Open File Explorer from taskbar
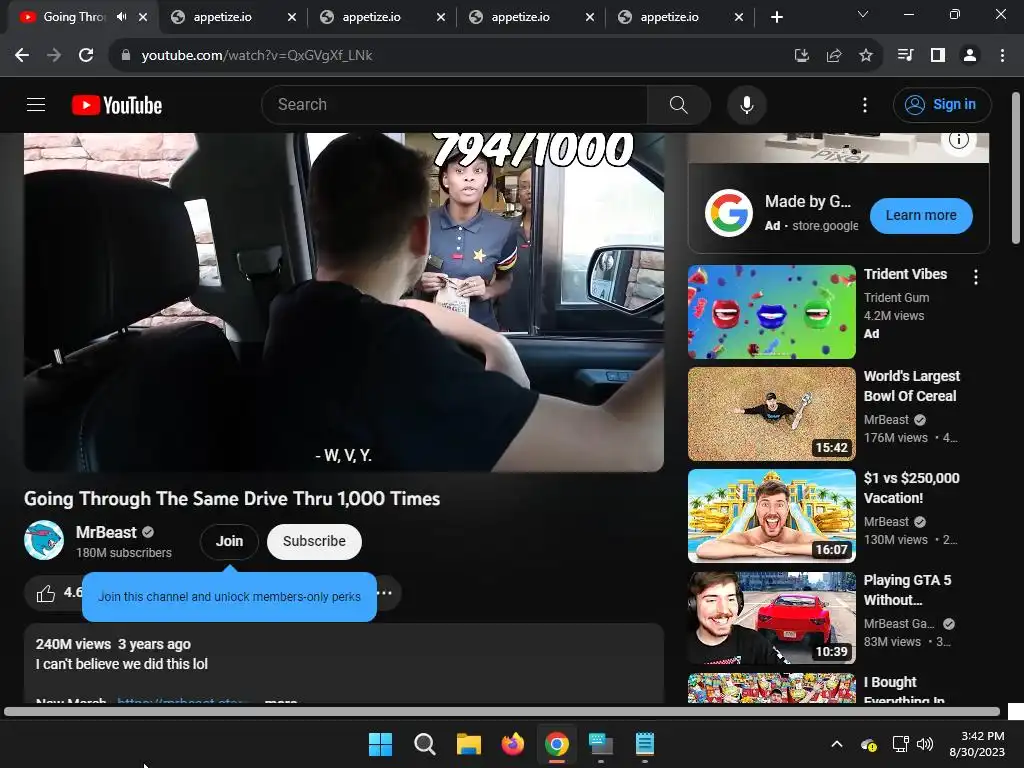 click(469, 744)
